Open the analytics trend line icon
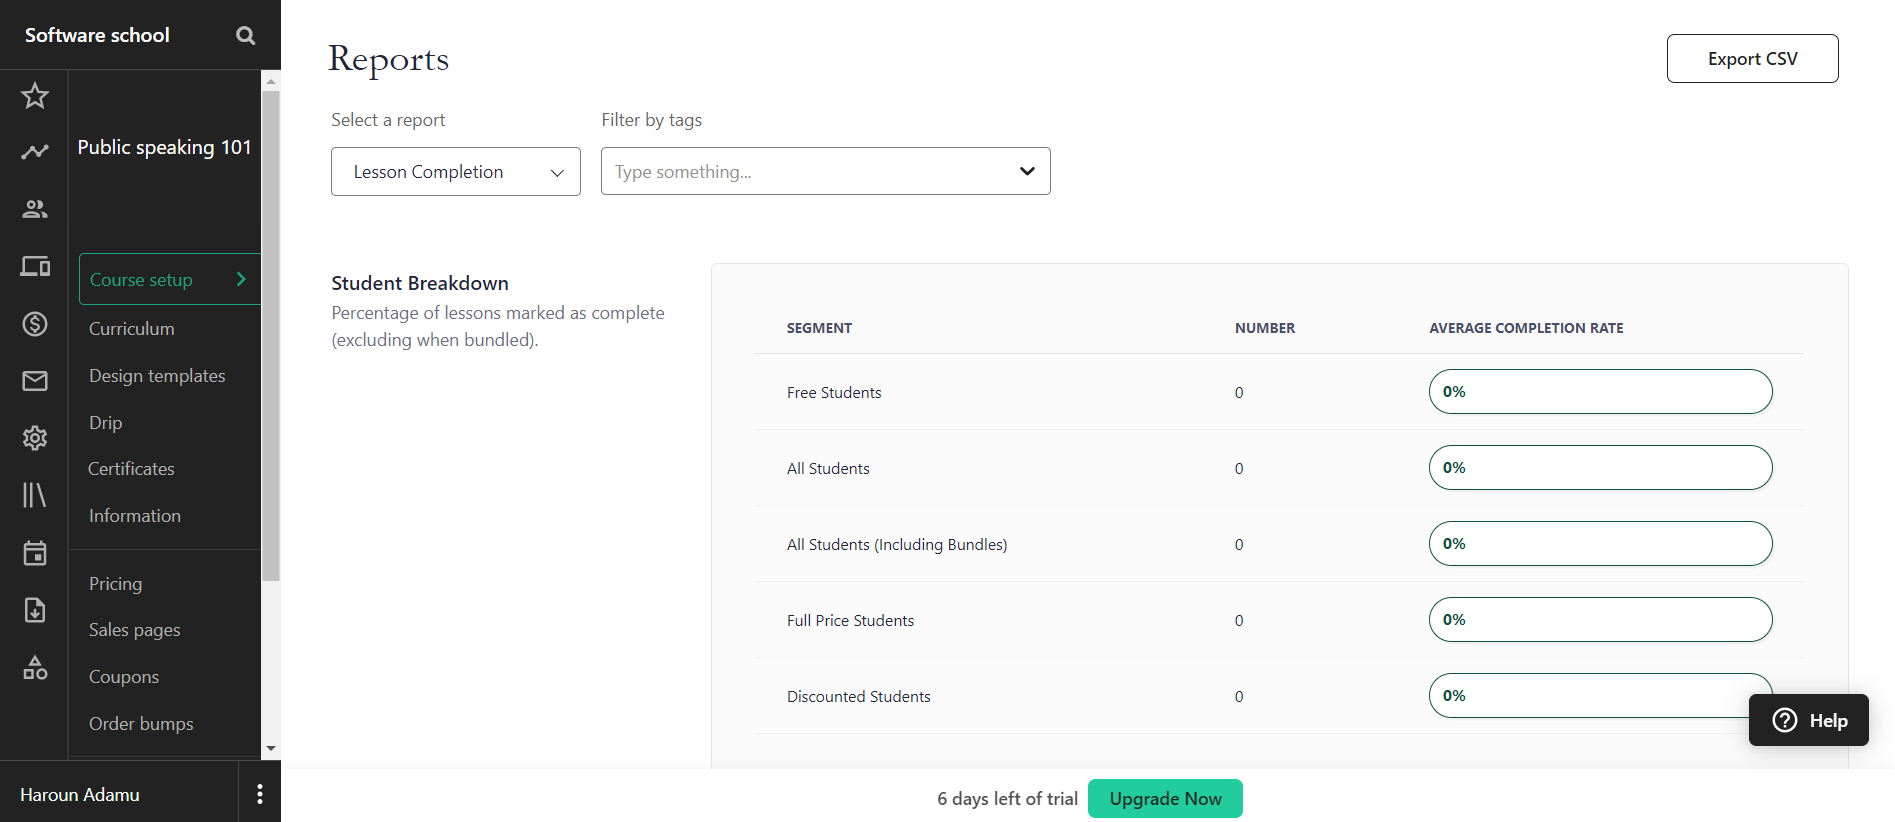Image resolution: width=1895 pixels, height=822 pixels. click(x=35, y=152)
